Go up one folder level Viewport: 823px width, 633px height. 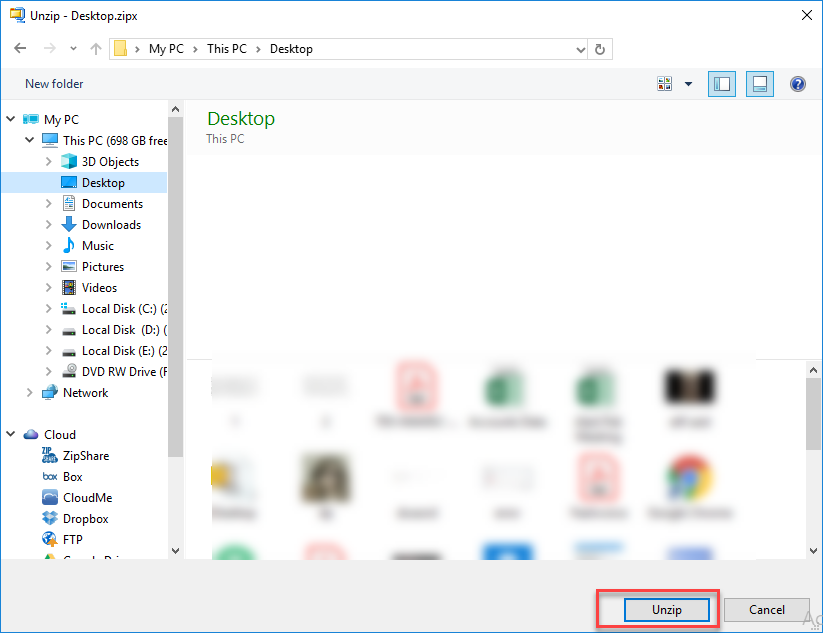click(x=96, y=49)
